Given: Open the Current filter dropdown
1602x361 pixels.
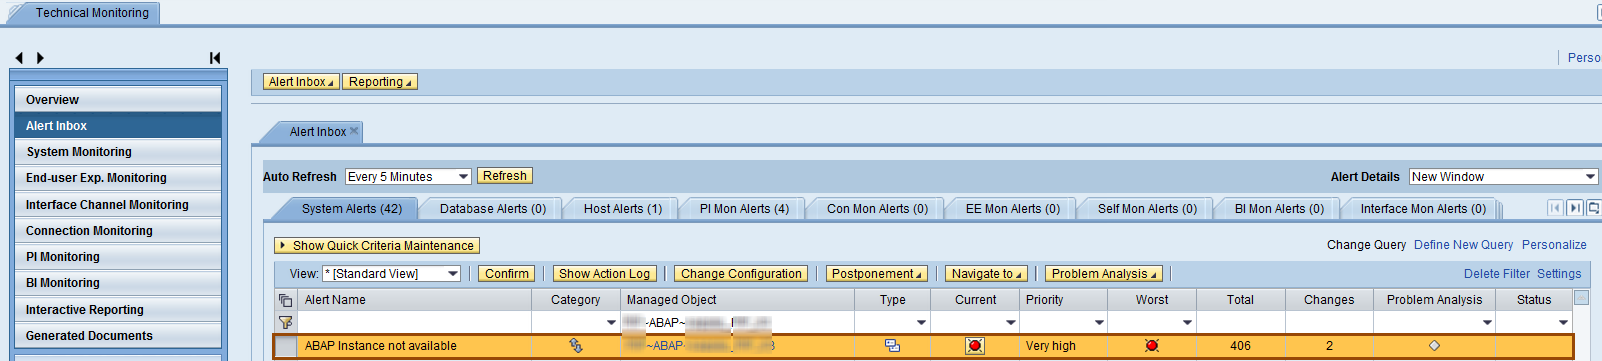Looking at the screenshot, I should 1011,322.
